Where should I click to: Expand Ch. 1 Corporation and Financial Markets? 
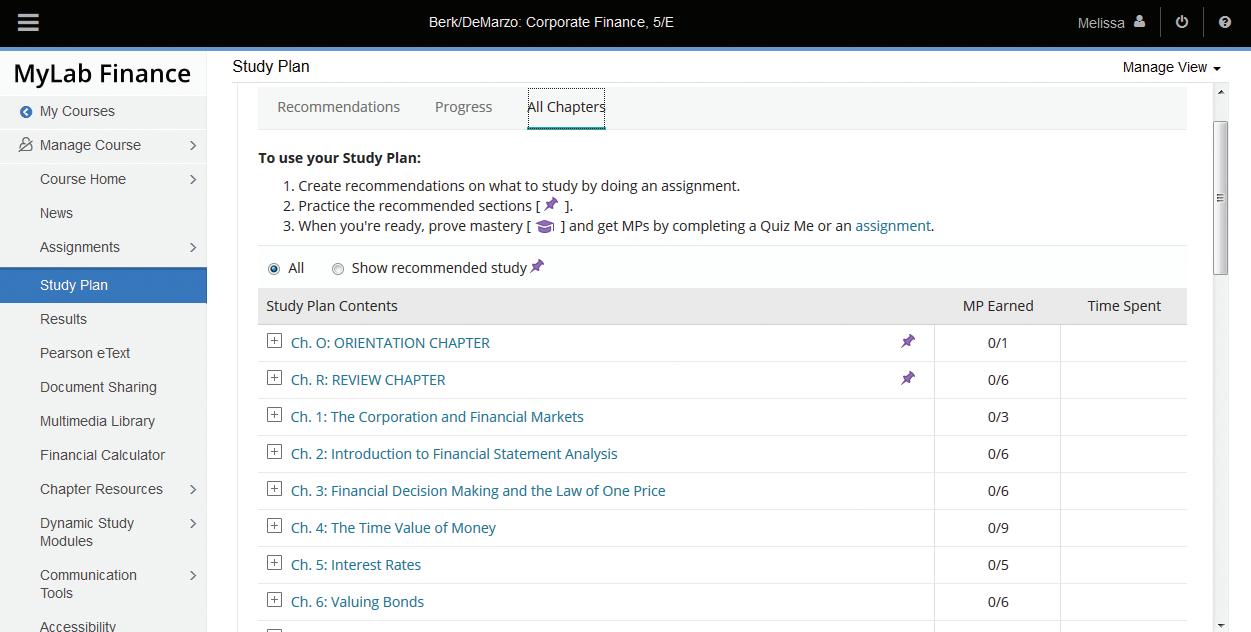[274, 415]
